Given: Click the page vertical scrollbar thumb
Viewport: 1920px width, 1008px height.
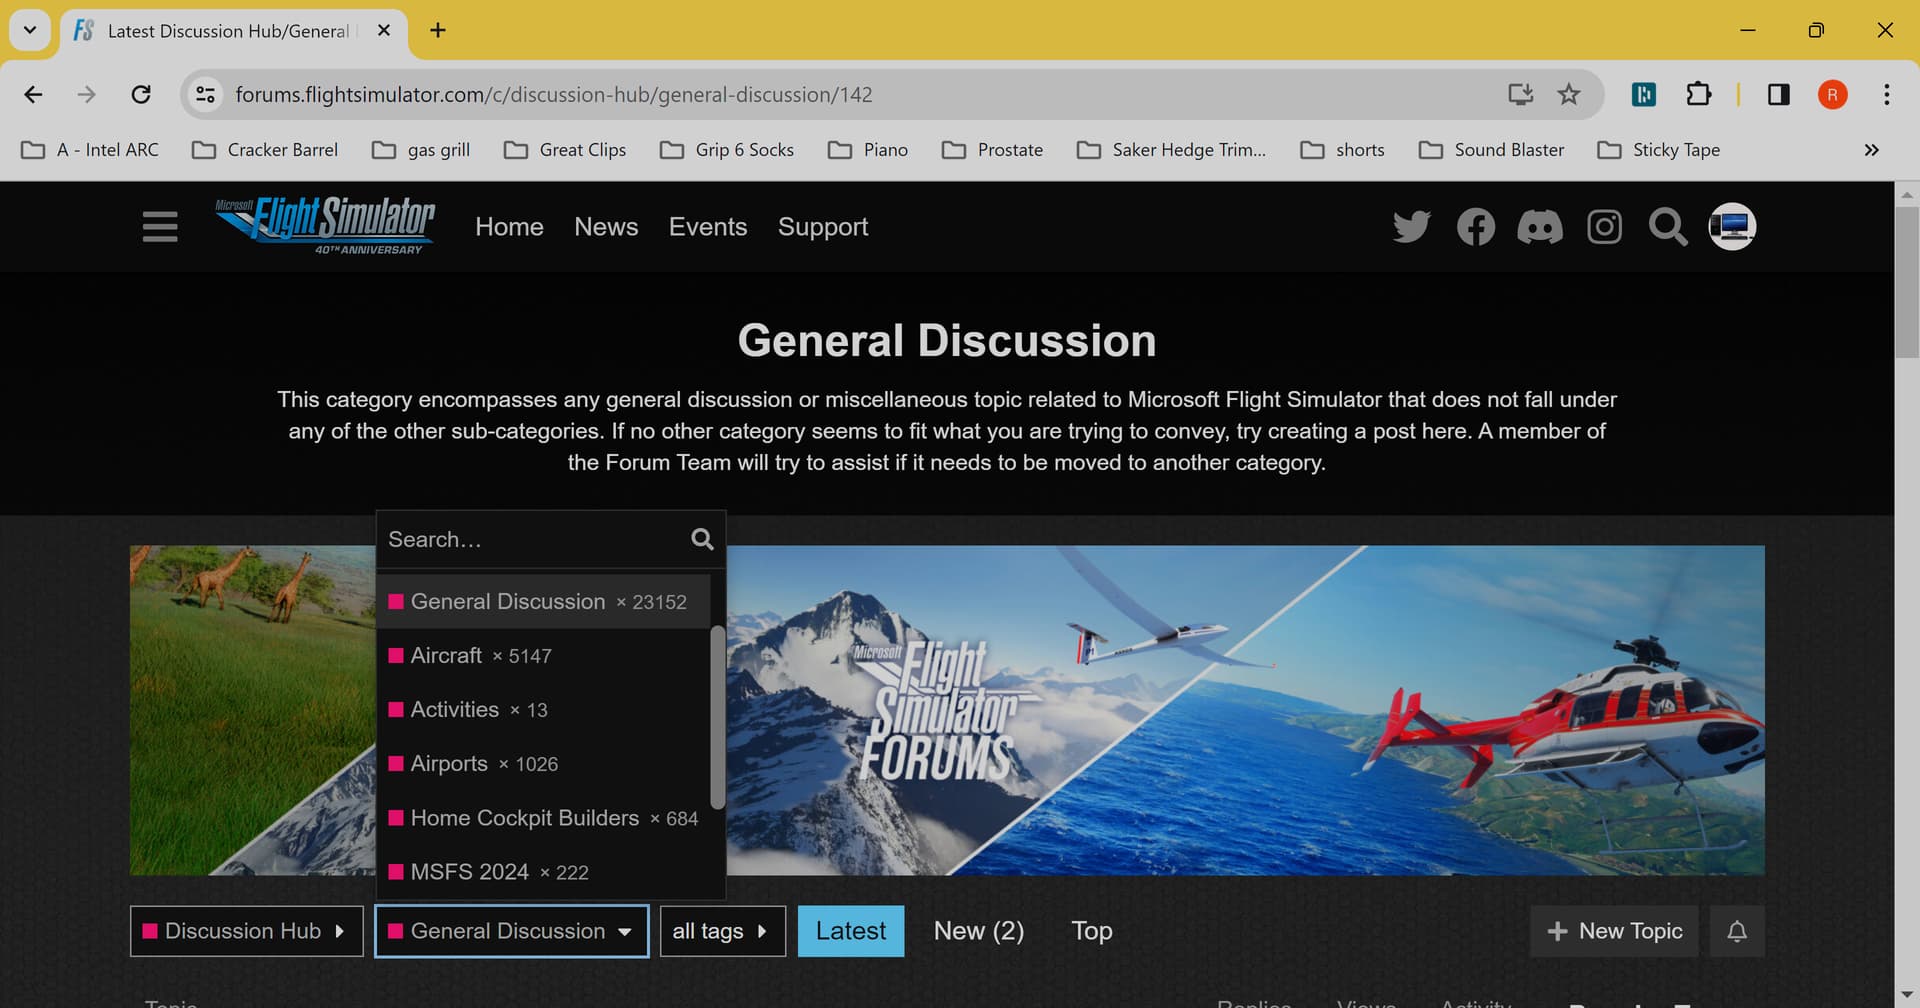Looking at the screenshot, I should coord(1907,282).
